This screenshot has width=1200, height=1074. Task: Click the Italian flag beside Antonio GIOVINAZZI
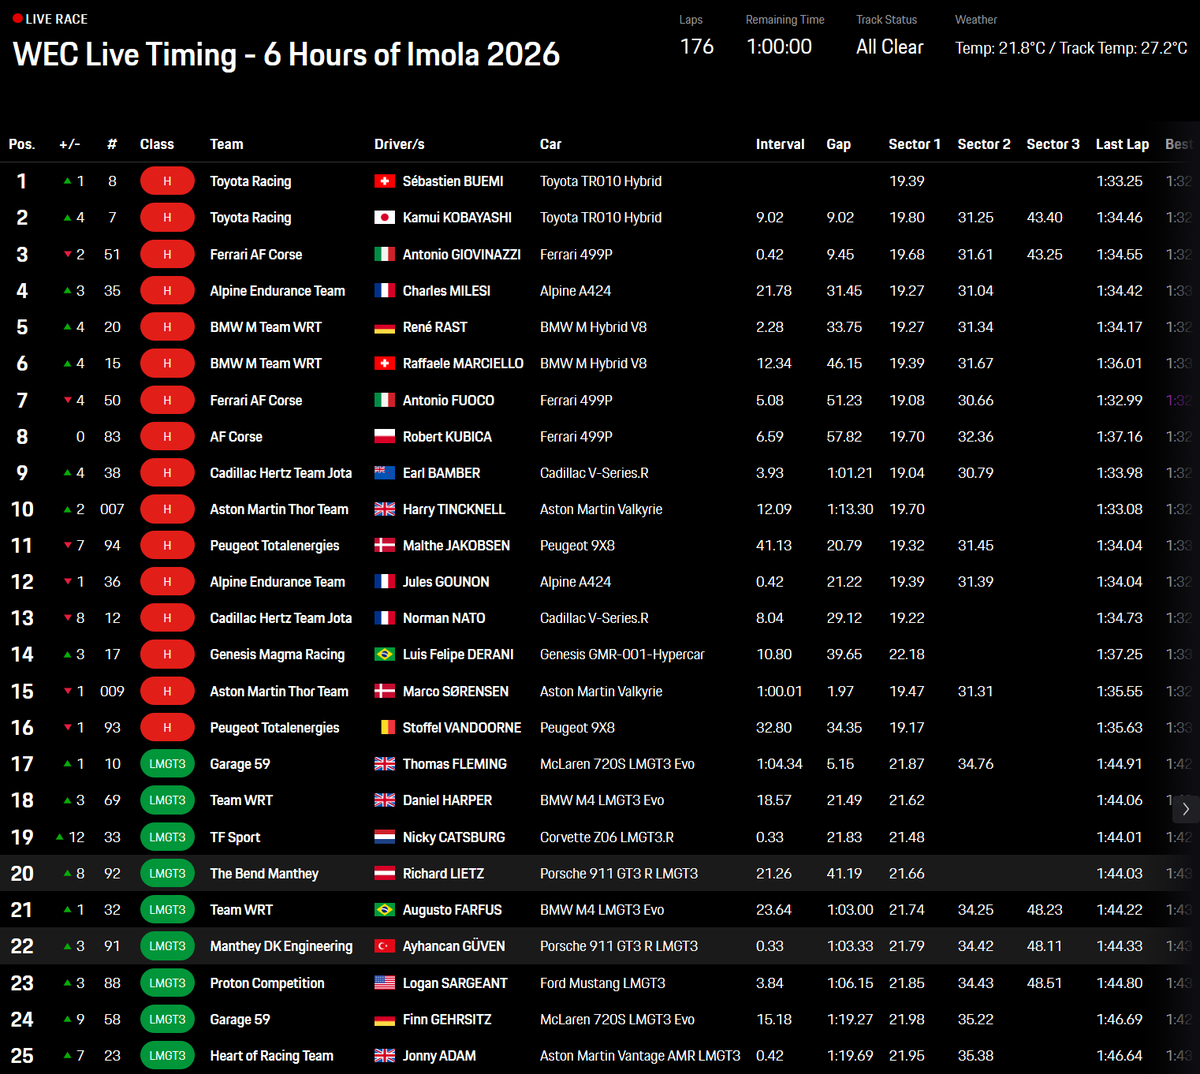pos(384,254)
